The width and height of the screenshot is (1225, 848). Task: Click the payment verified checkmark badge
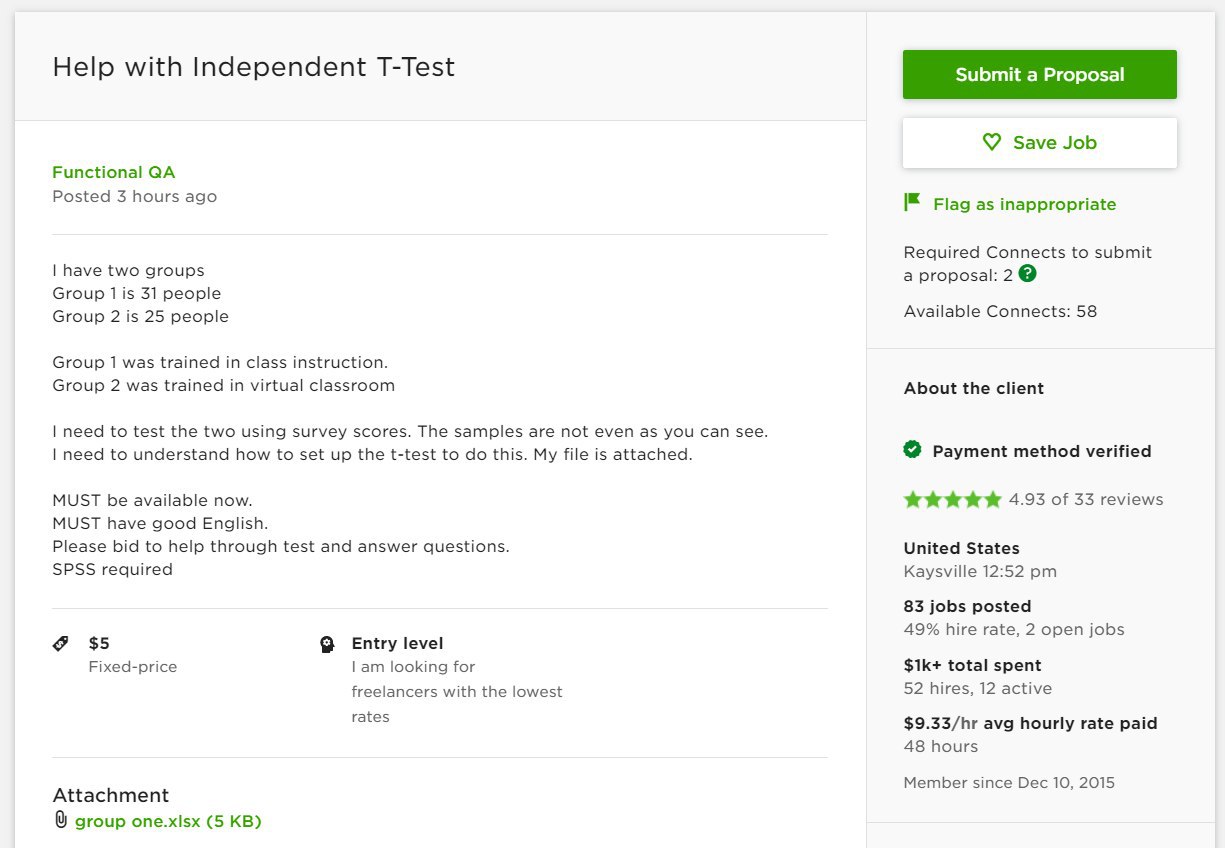coord(912,450)
